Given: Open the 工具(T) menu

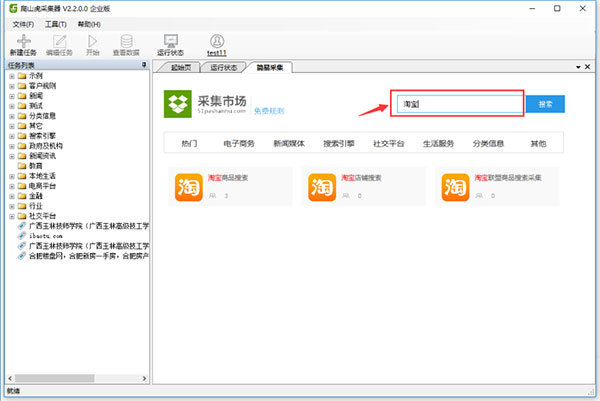Looking at the screenshot, I should (x=56, y=24).
